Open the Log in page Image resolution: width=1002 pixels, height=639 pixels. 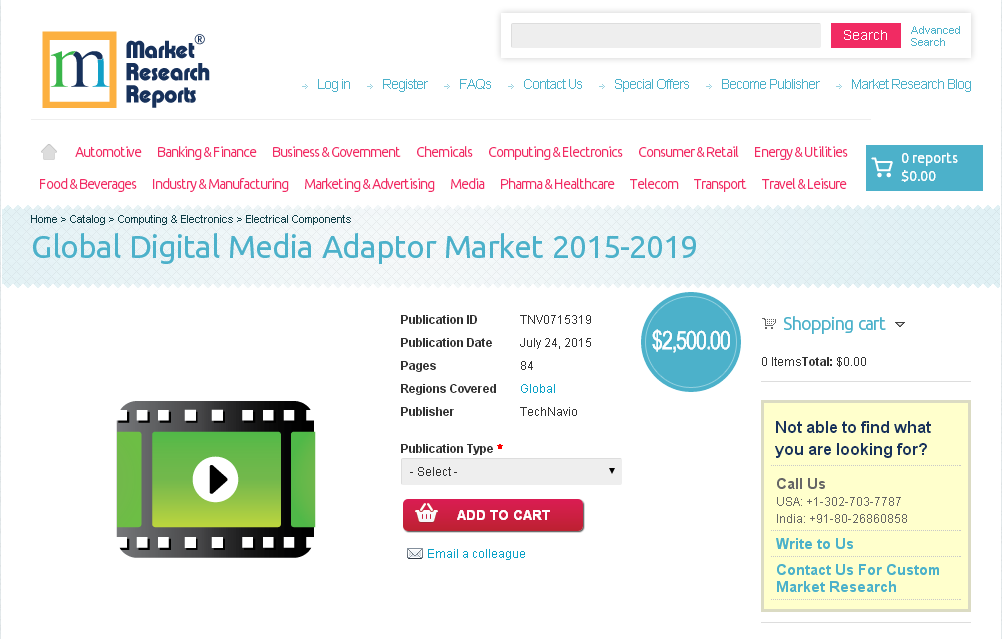333,84
